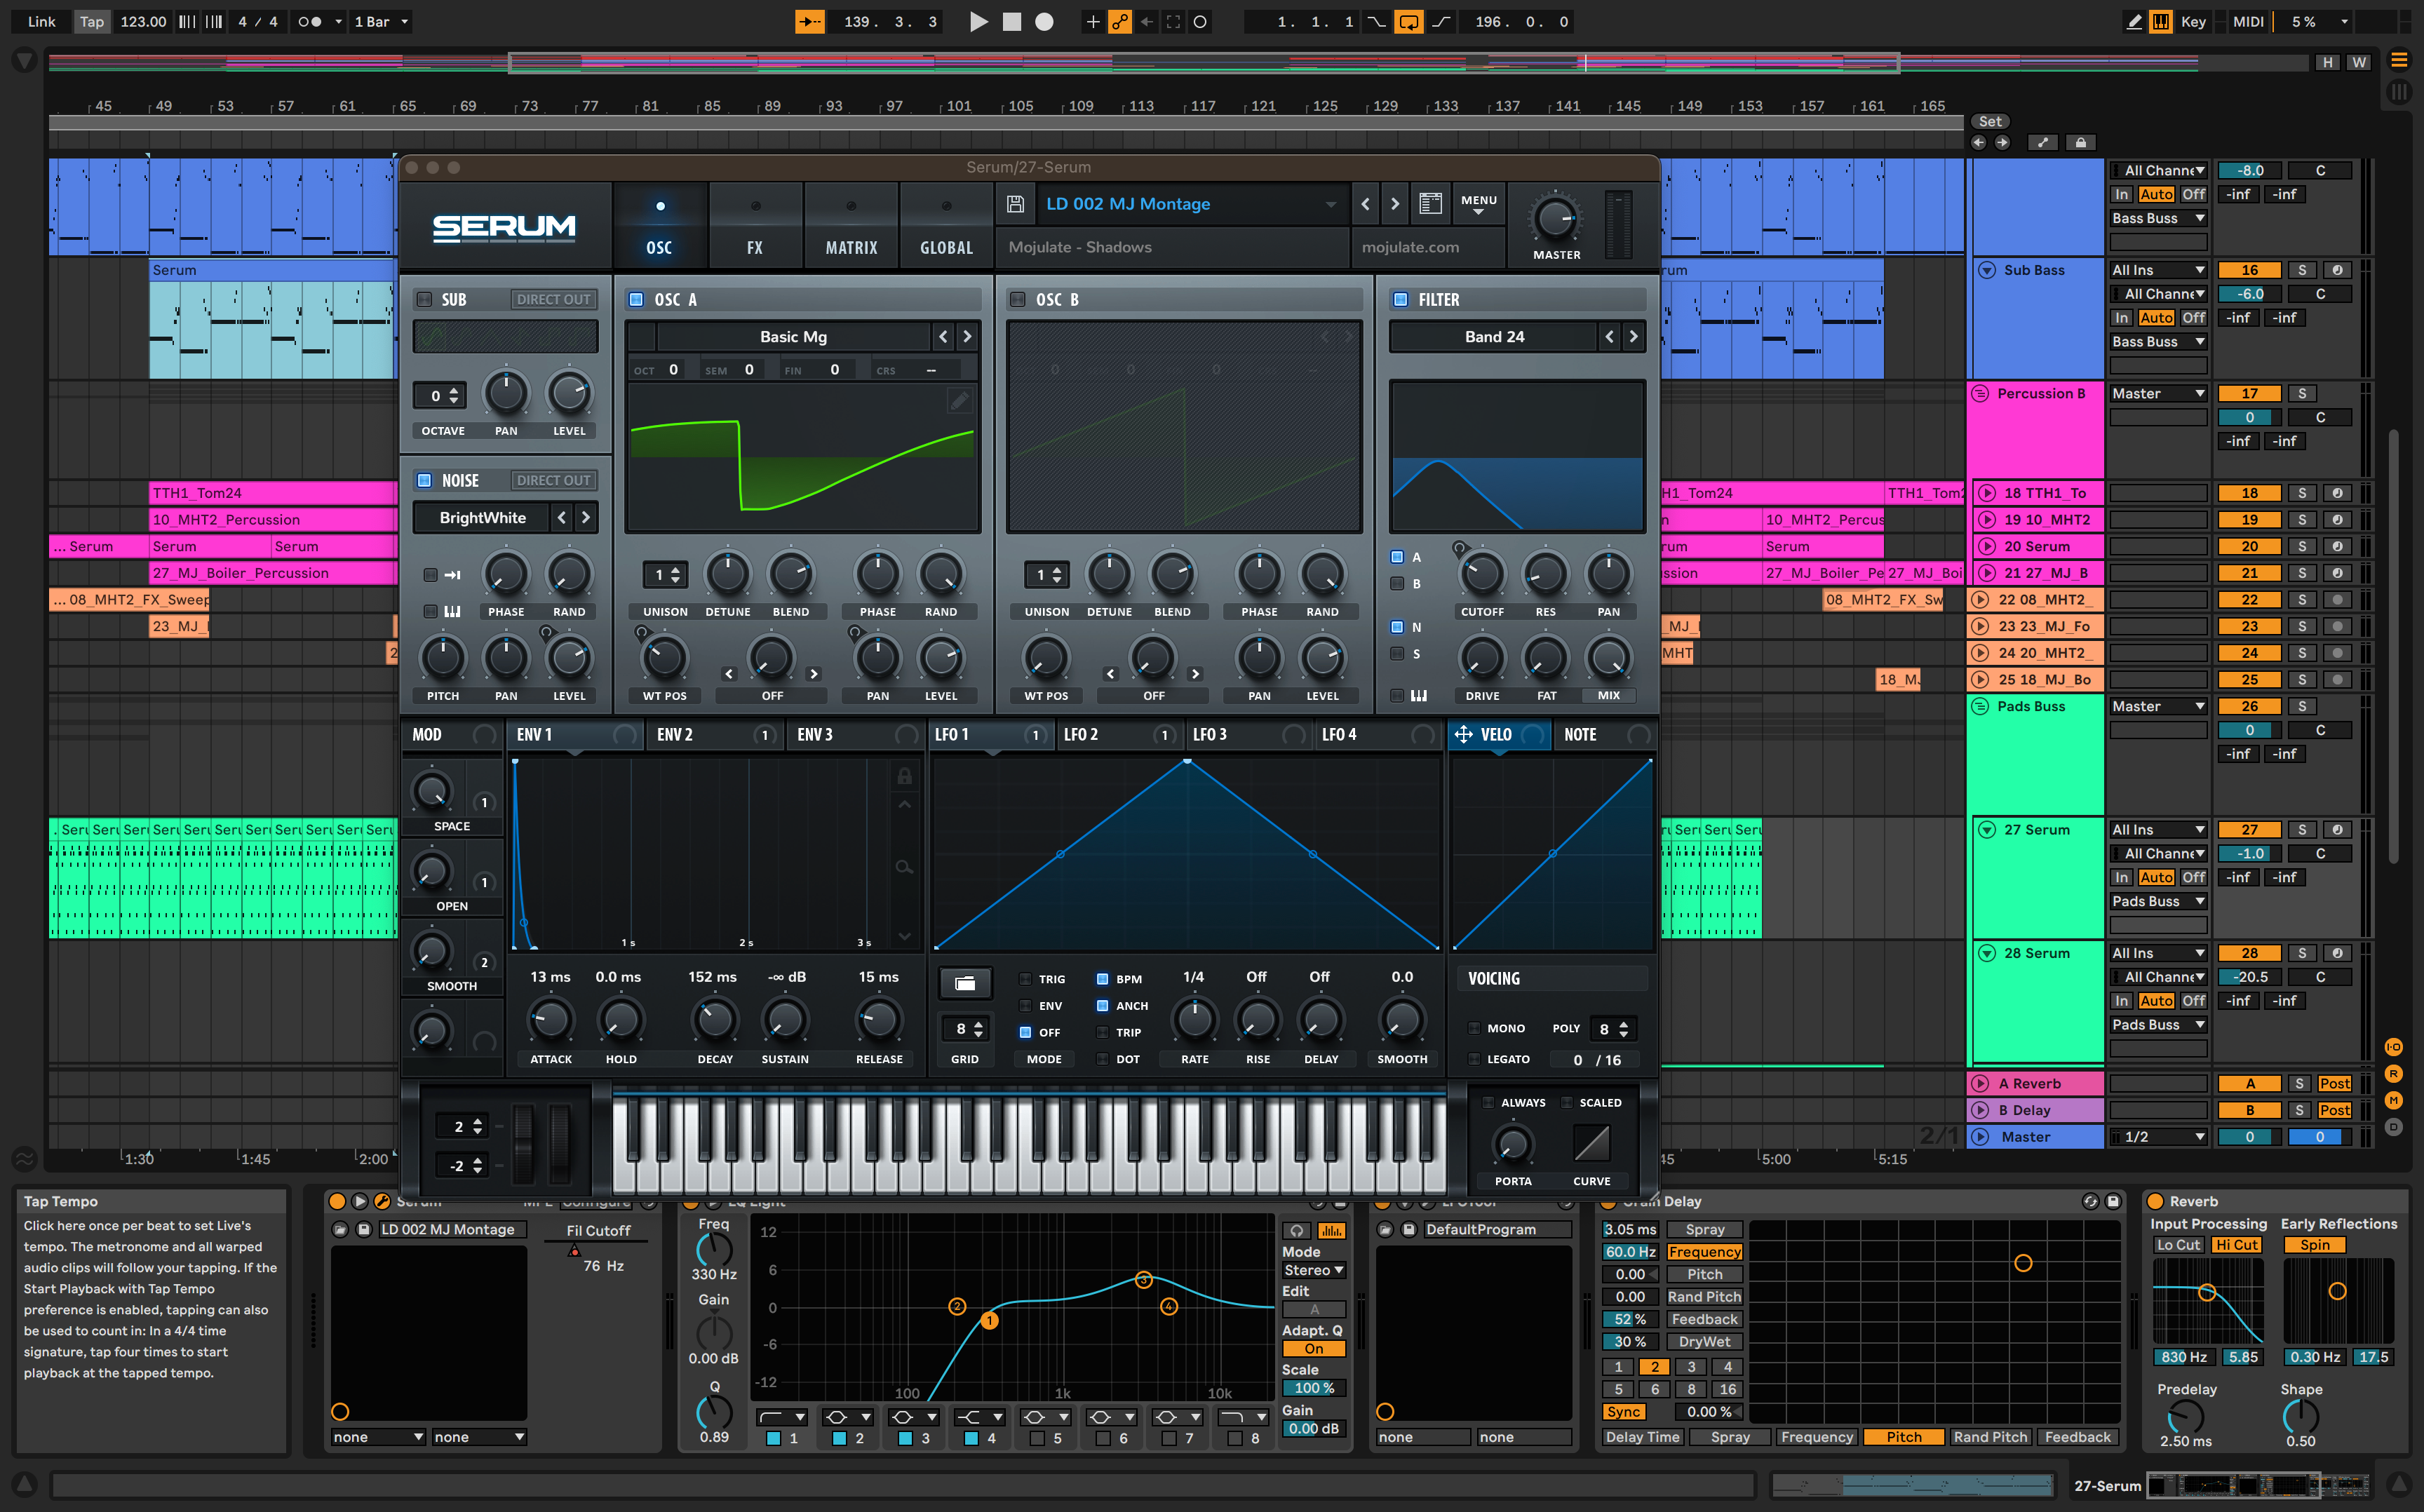Open the LFO shape folder icon
The image size is (2424, 1512).
click(965, 983)
